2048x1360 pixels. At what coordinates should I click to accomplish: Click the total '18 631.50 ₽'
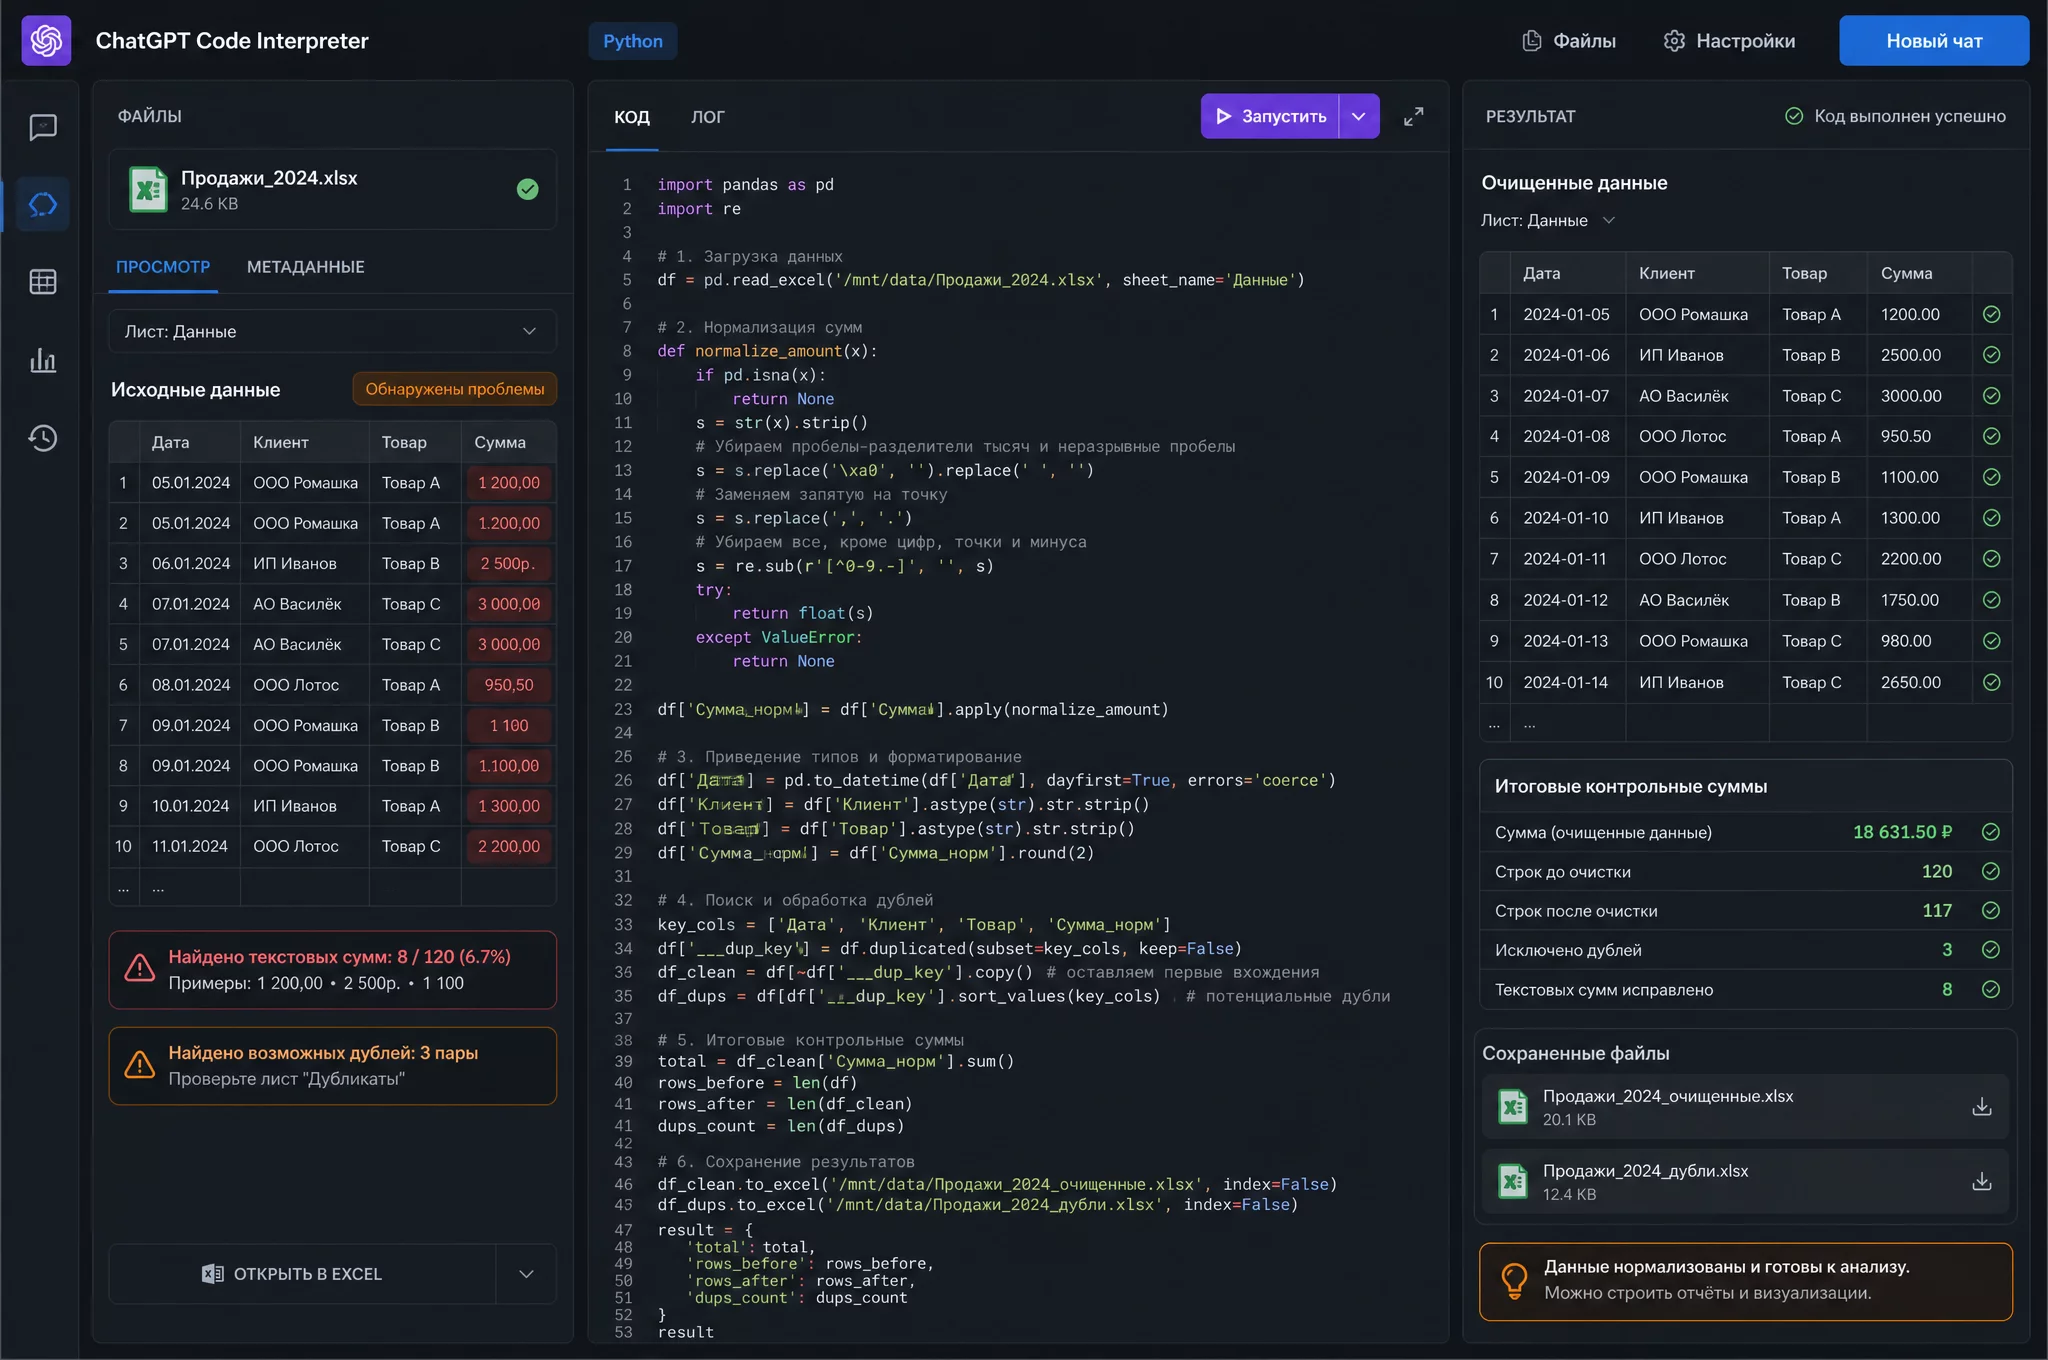1902,832
